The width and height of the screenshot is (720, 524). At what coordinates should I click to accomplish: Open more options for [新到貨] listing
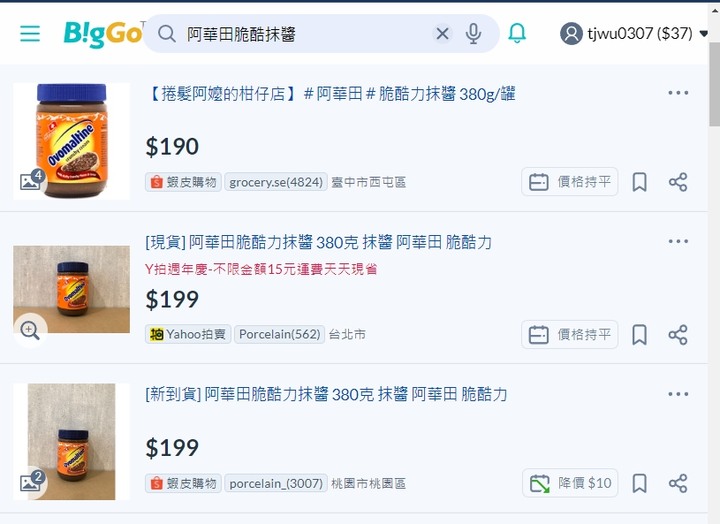click(x=678, y=394)
